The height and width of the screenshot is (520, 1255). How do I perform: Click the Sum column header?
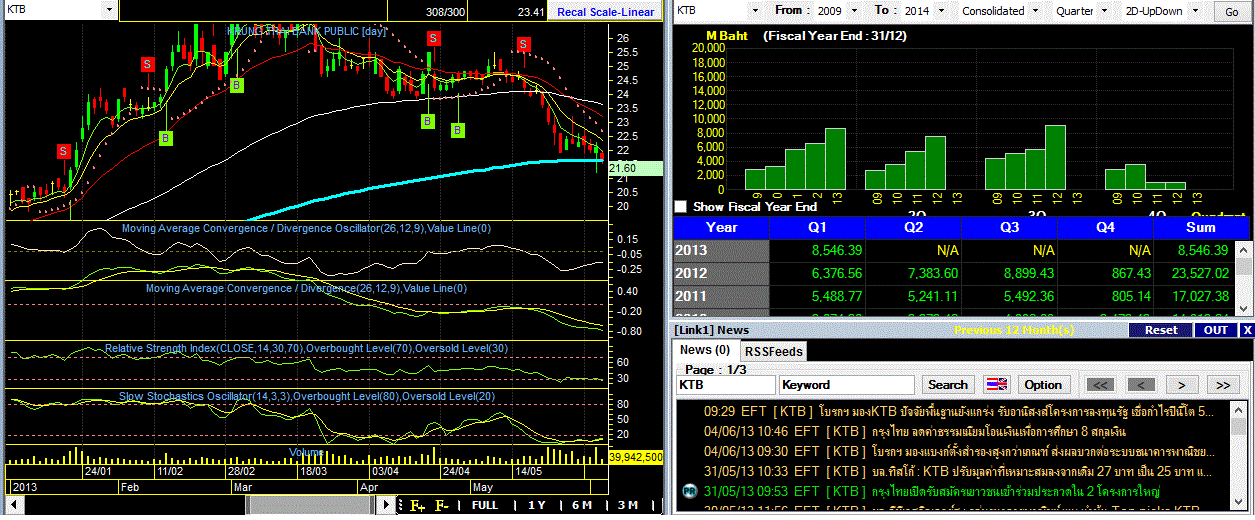point(1203,227)
